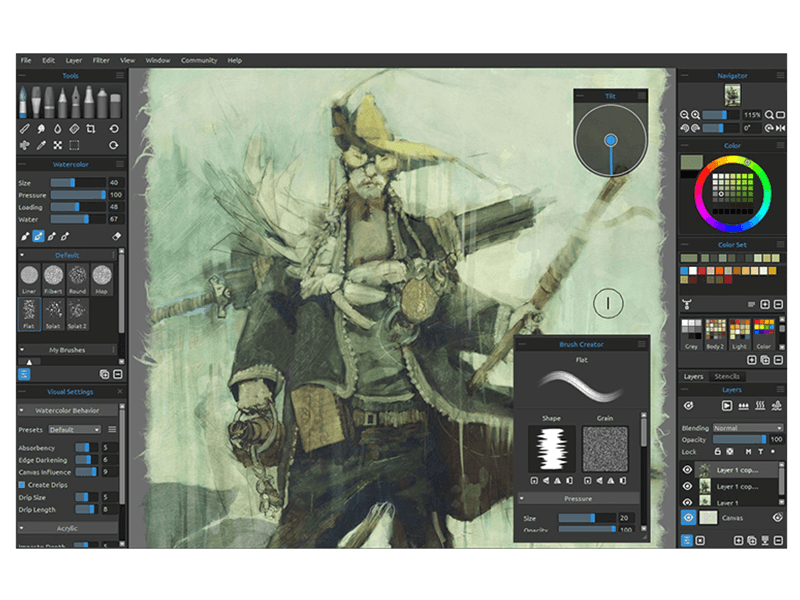800x600 pixels.
Task: Click the lock layer padlock icon
Action: click(718, 451)
